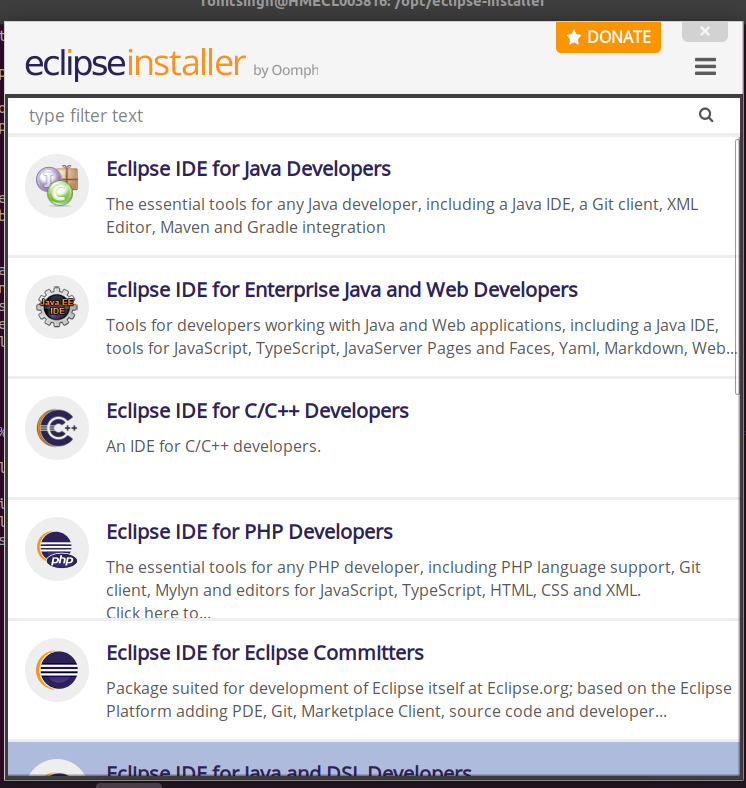Click 'The essential tools for any PHP developer' description
746x788 pixels.
[x=403, y=578]
